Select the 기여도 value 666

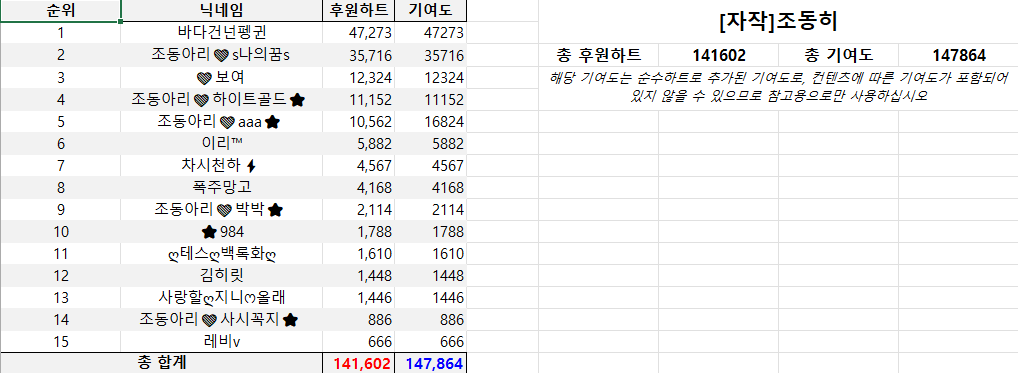[430, 342]
